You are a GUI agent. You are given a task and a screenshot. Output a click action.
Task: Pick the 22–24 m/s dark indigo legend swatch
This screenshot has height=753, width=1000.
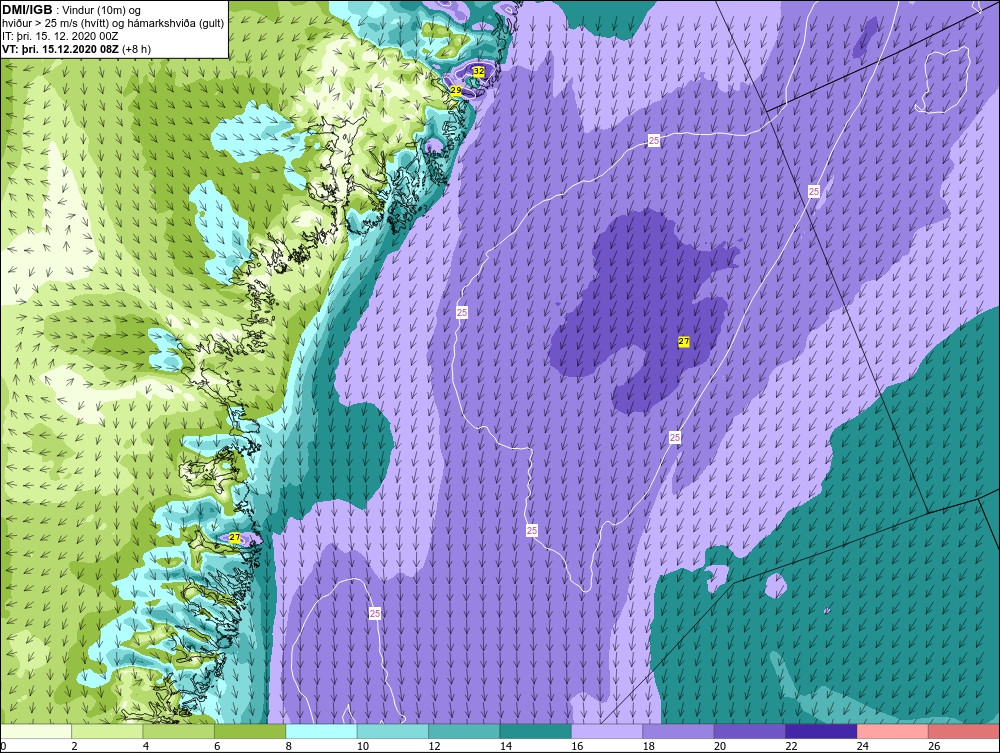pos(821,731)
